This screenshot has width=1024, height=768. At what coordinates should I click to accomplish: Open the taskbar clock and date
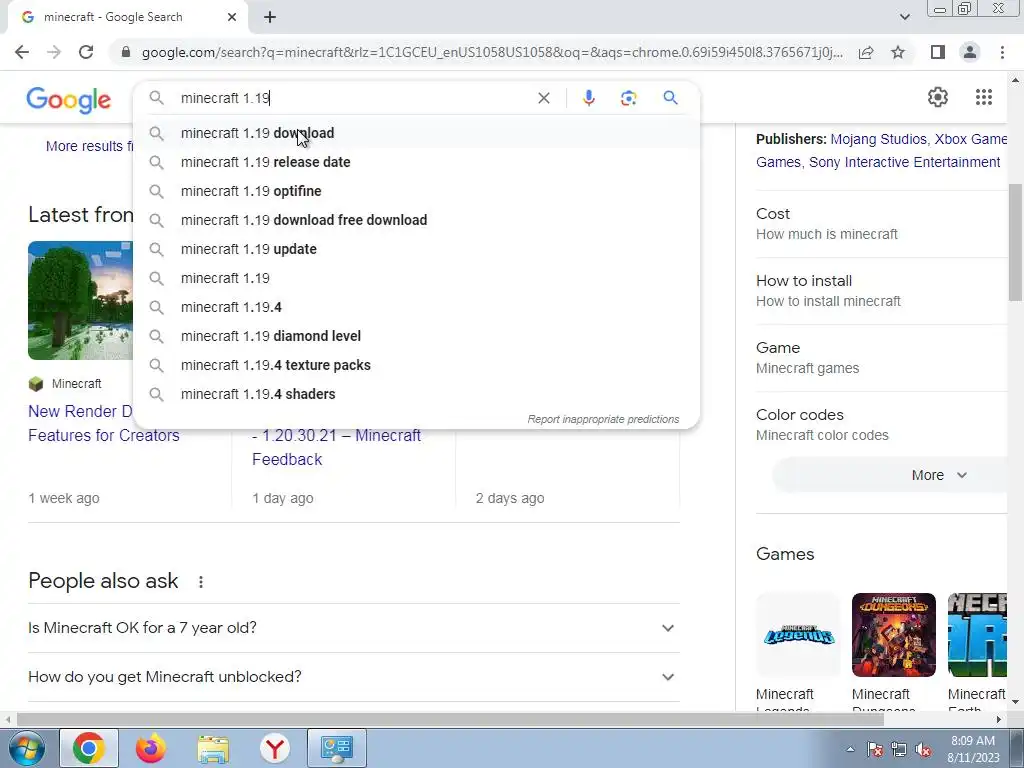coord(973,749)
